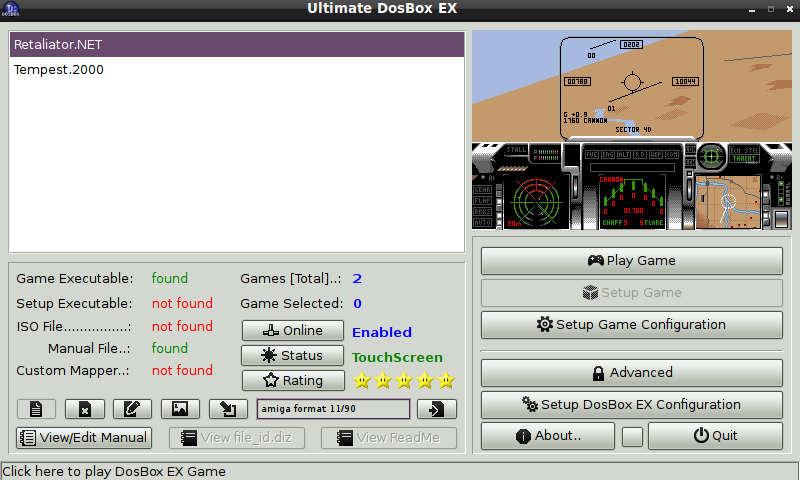Viewport: 800px width, 480px height.
Task: Click the picture image icon button
Action: (180, 409)
